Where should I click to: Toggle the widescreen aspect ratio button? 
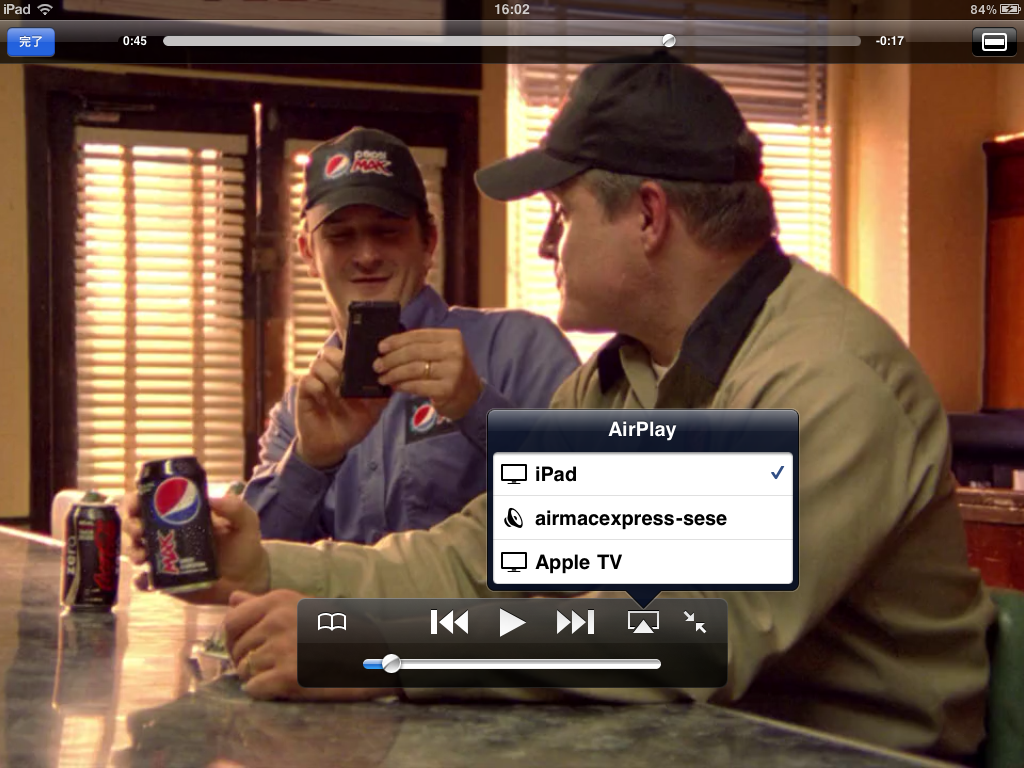(994, 42)
